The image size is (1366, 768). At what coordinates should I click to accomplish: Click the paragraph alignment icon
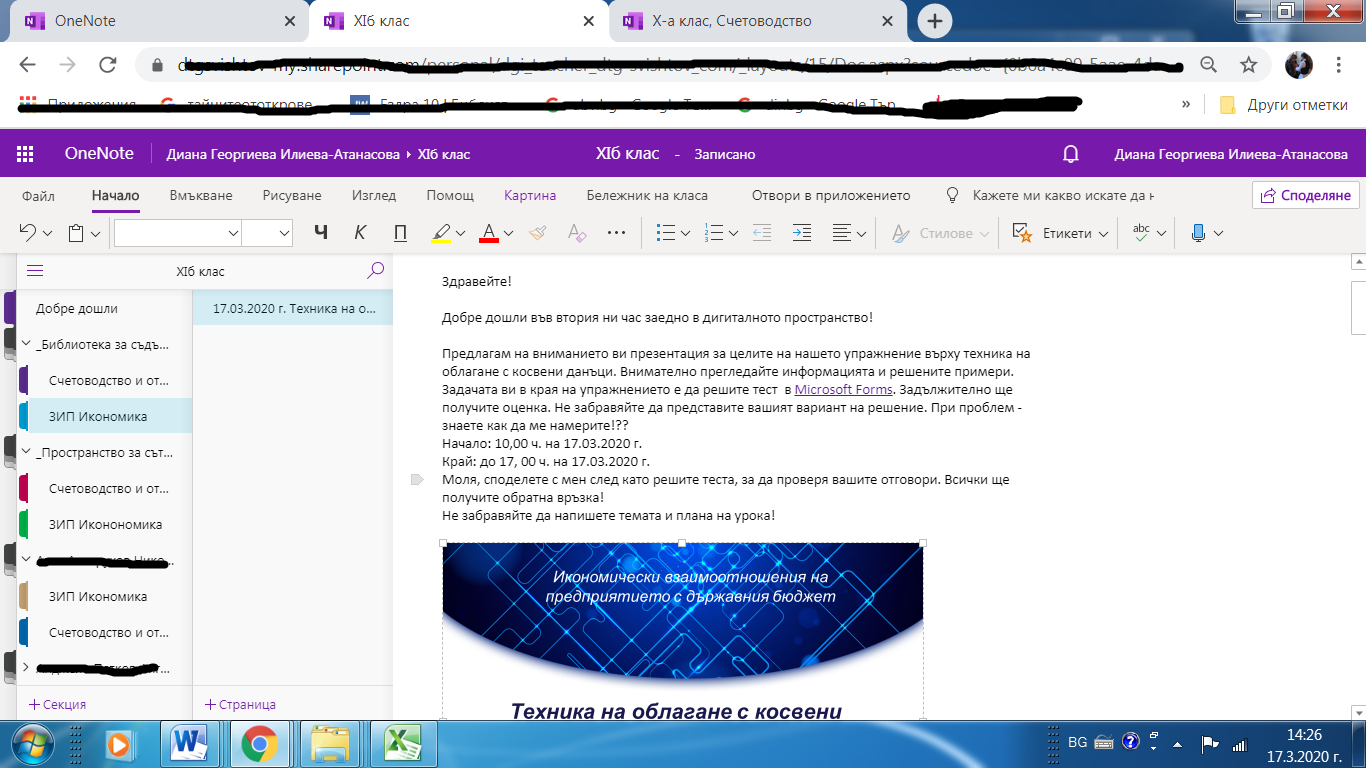pyautogui.click(x=842, y=233)
